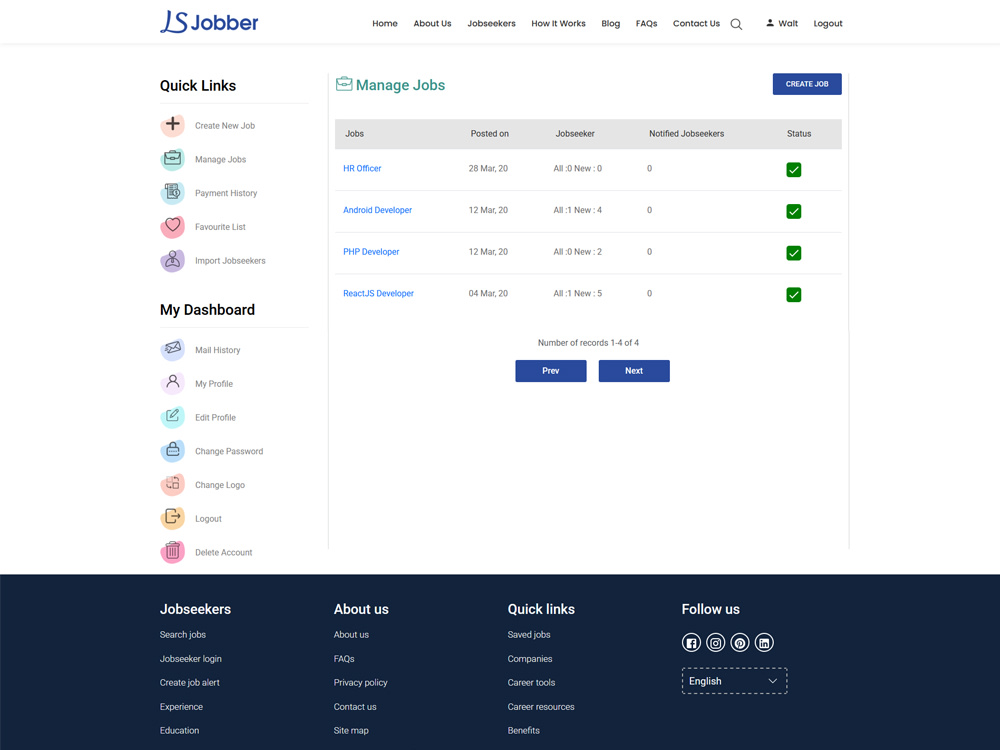The image size is (1000, 750).
Task: Click 'Number of records 1-4 of 4' text
Action: 588,342
